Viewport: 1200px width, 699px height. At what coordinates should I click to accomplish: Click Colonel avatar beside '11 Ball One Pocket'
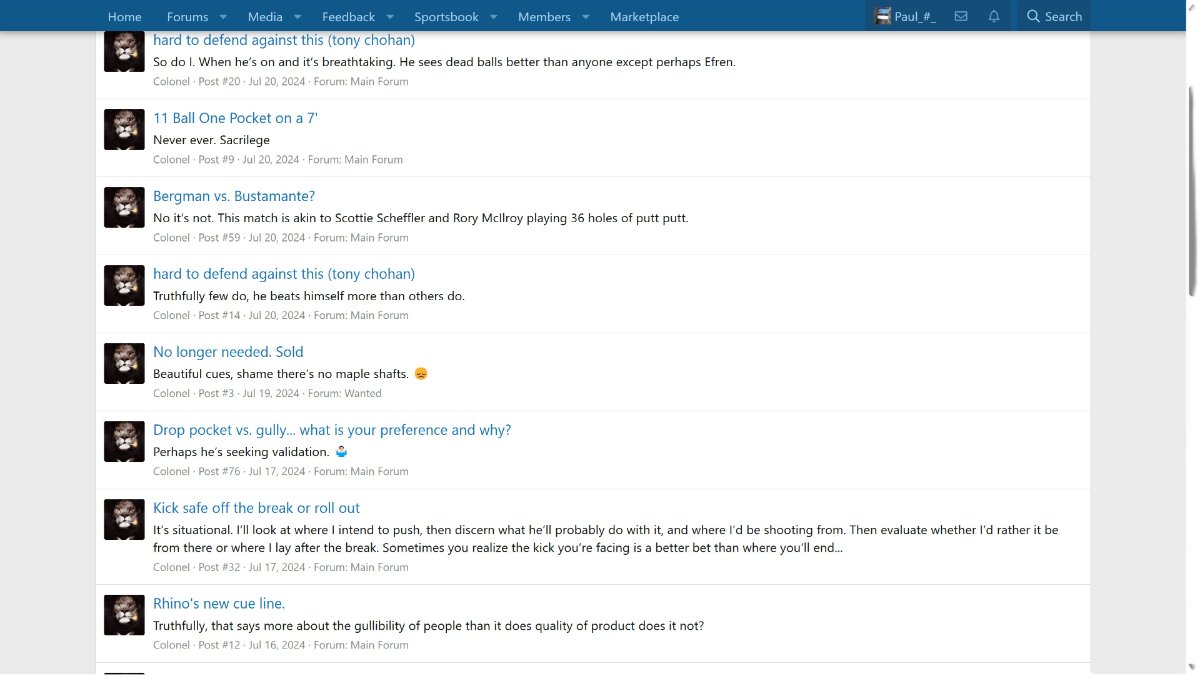pyautogui.click(x=124, y=129)
